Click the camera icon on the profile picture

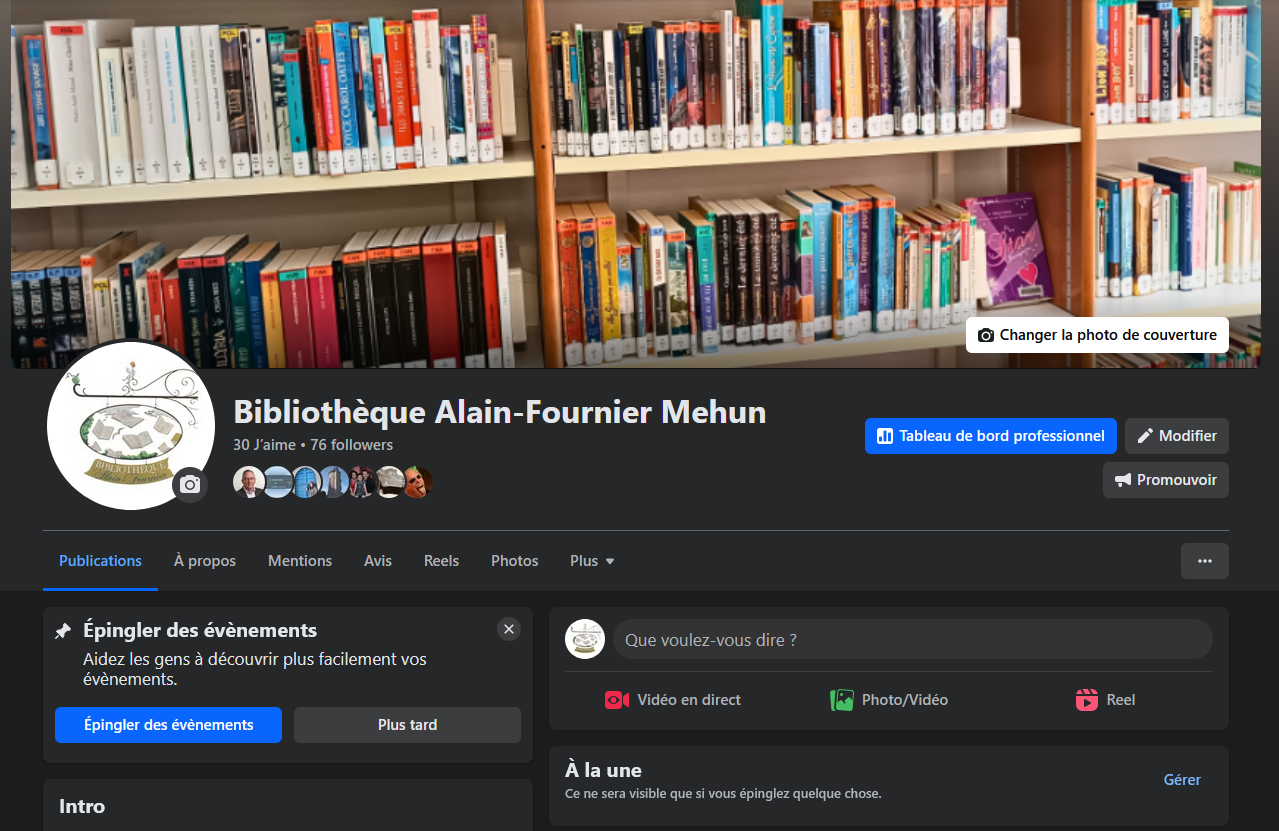[x=190, y=485]
